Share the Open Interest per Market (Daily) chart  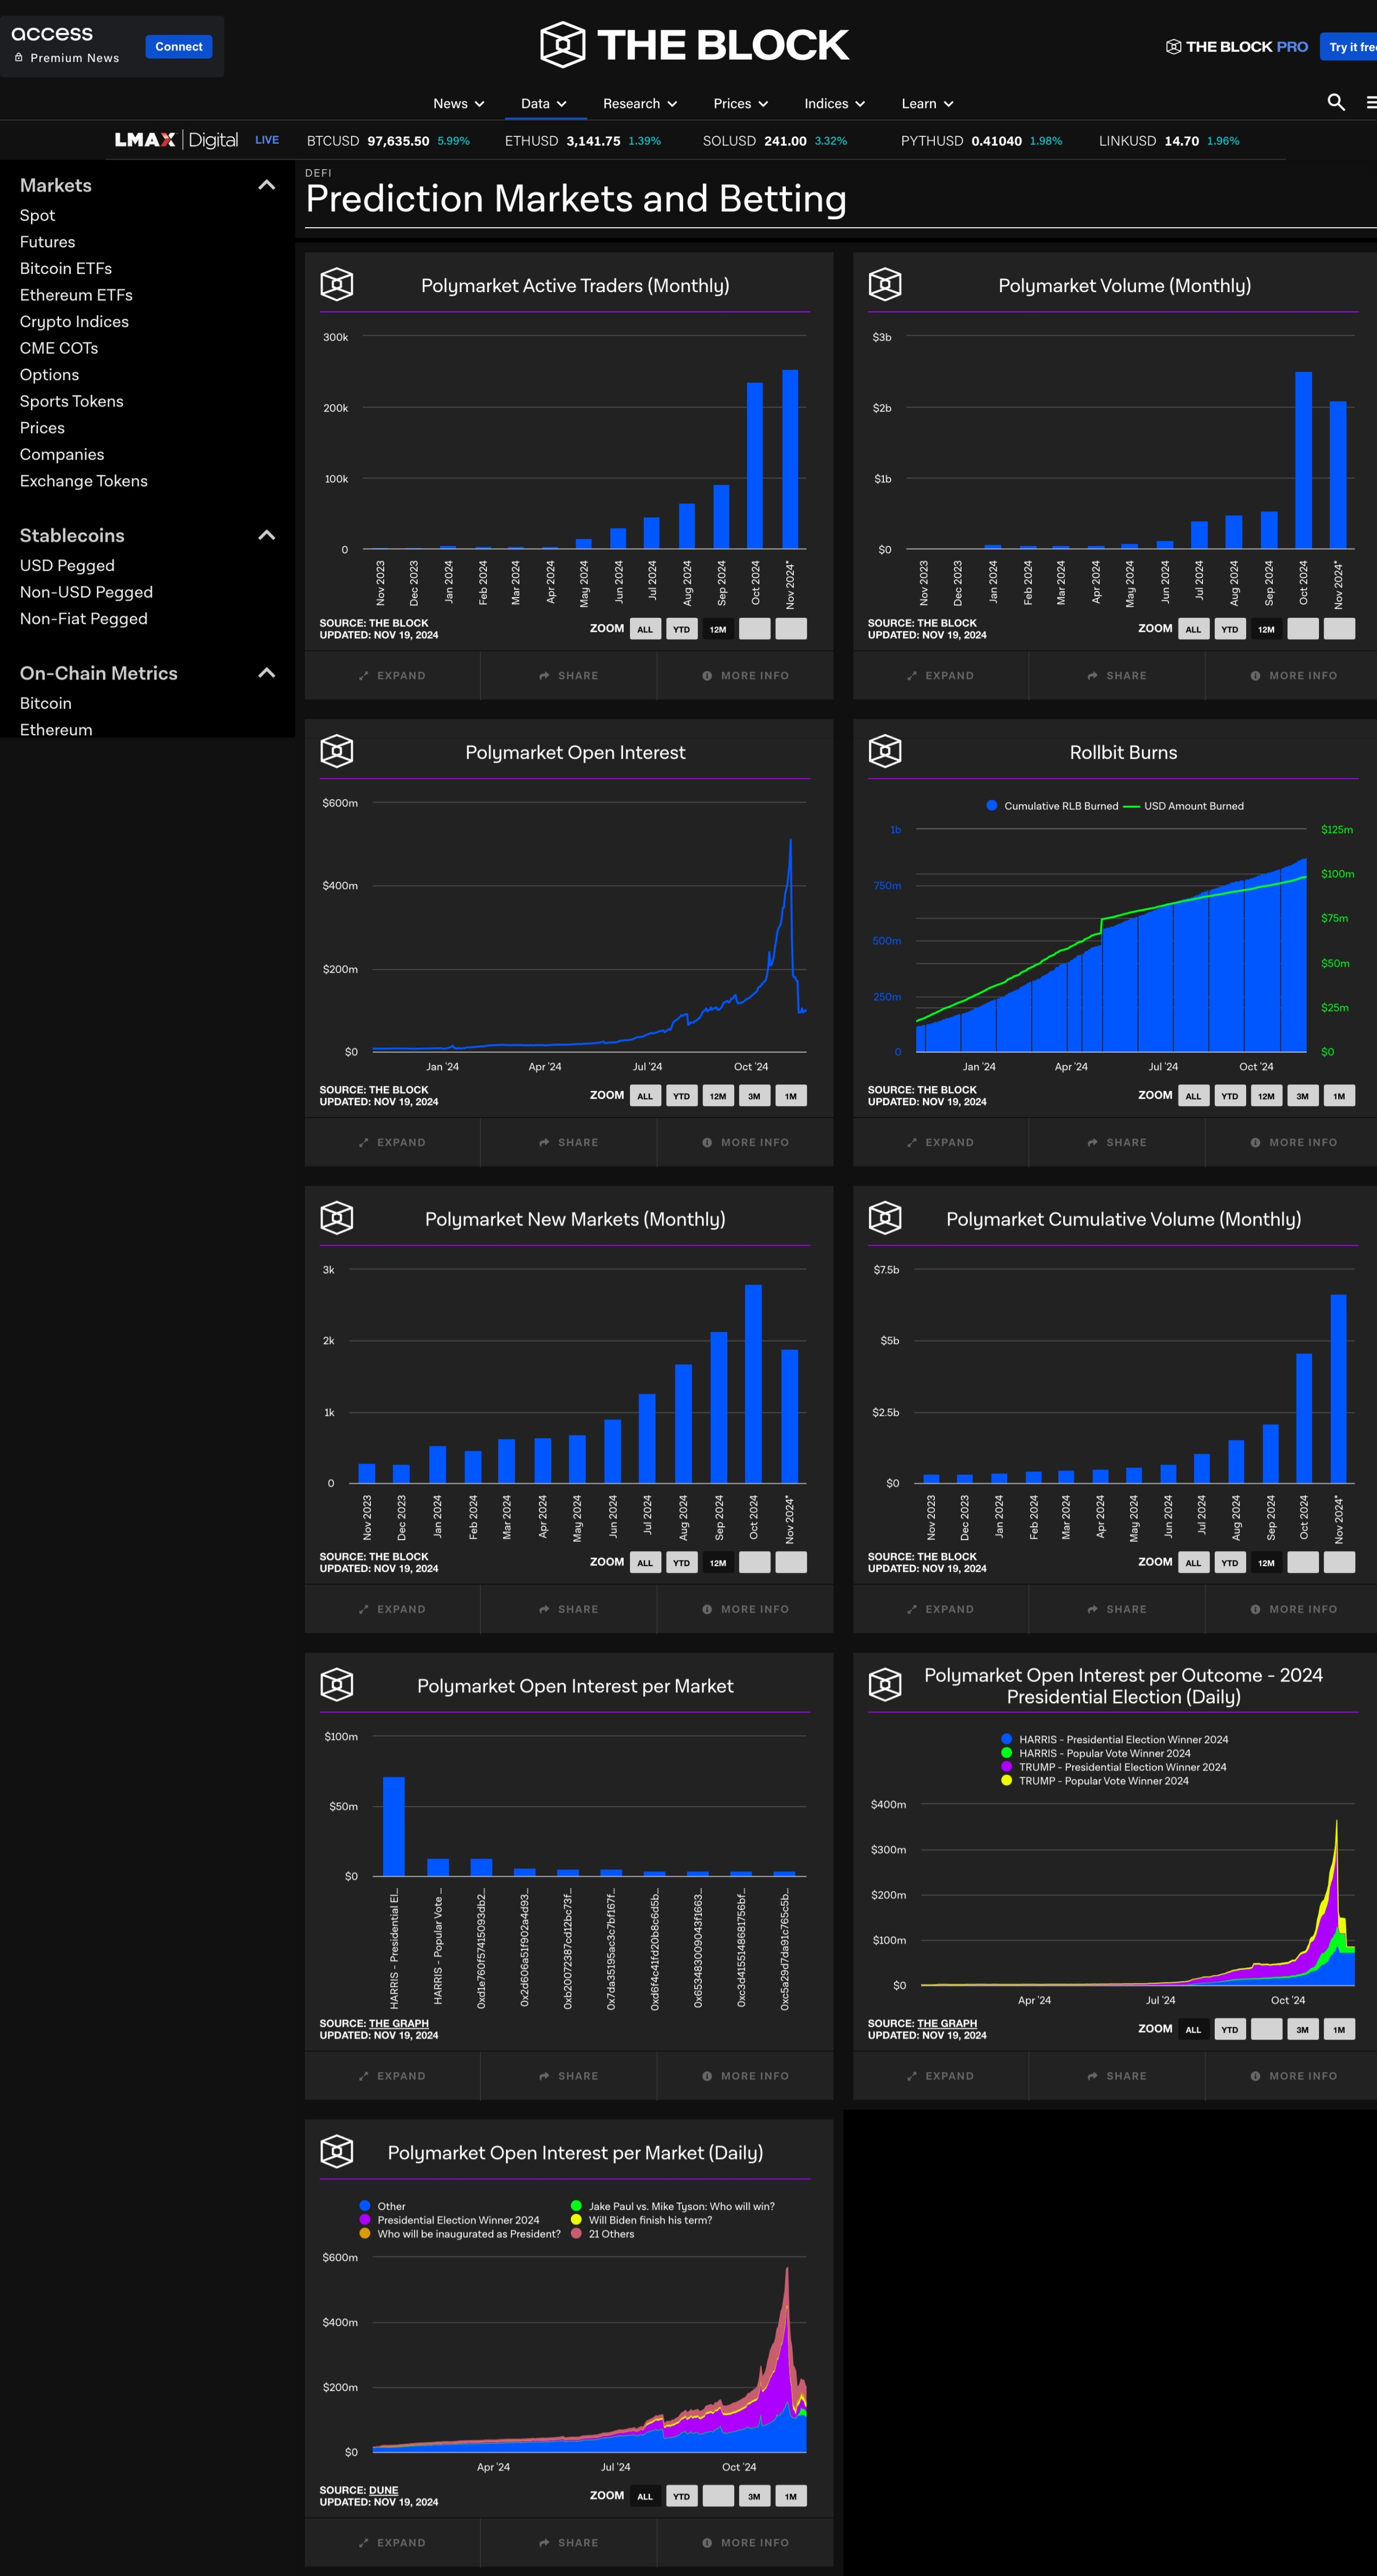coord(568,2543)
